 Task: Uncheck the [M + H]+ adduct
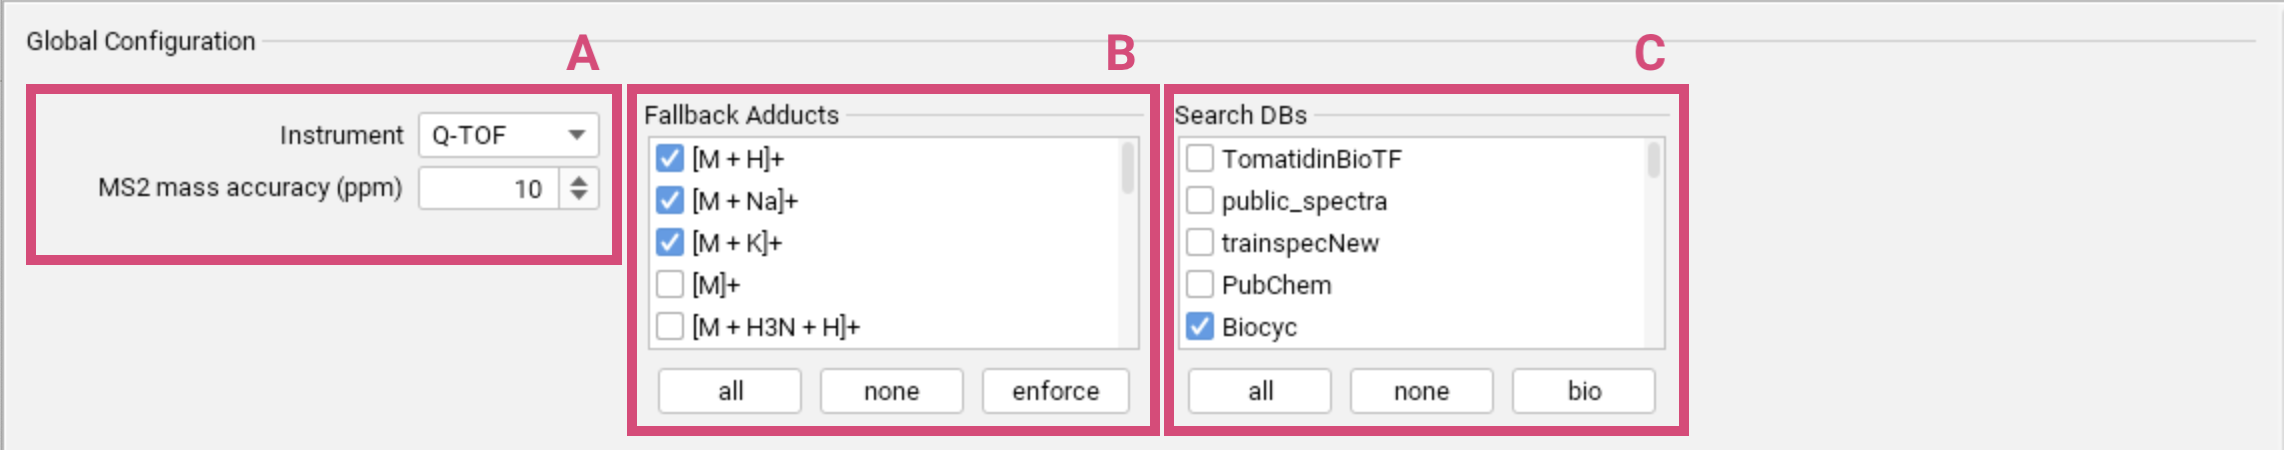pyautogui.click(x=670, y=159)
